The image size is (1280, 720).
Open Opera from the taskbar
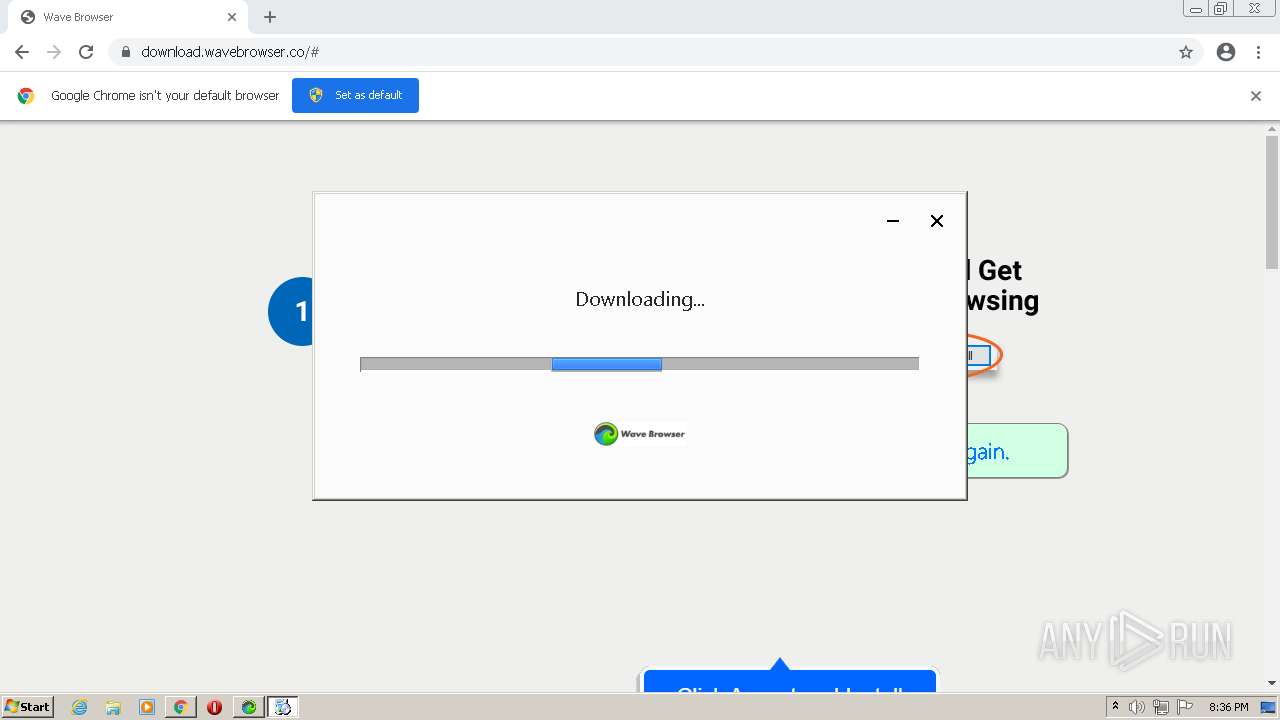tap(214, 707)
